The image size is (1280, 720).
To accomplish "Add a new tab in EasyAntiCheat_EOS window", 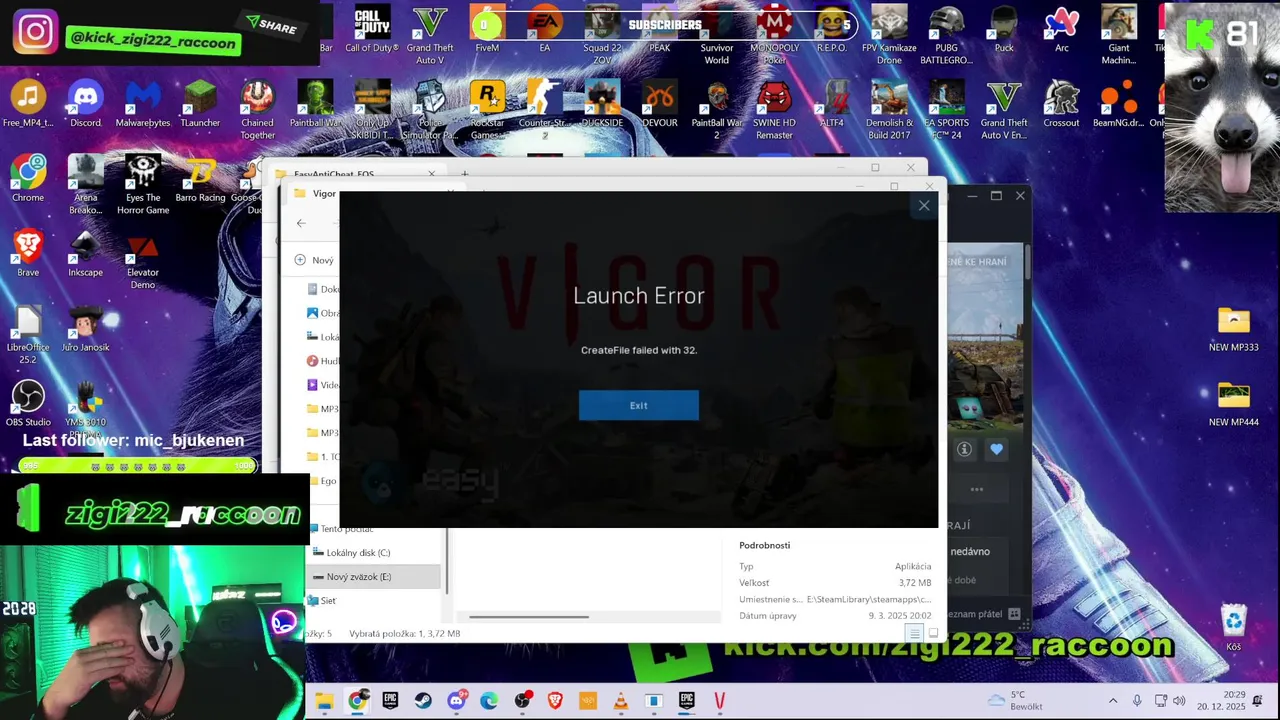I will (x=464, y=174).
